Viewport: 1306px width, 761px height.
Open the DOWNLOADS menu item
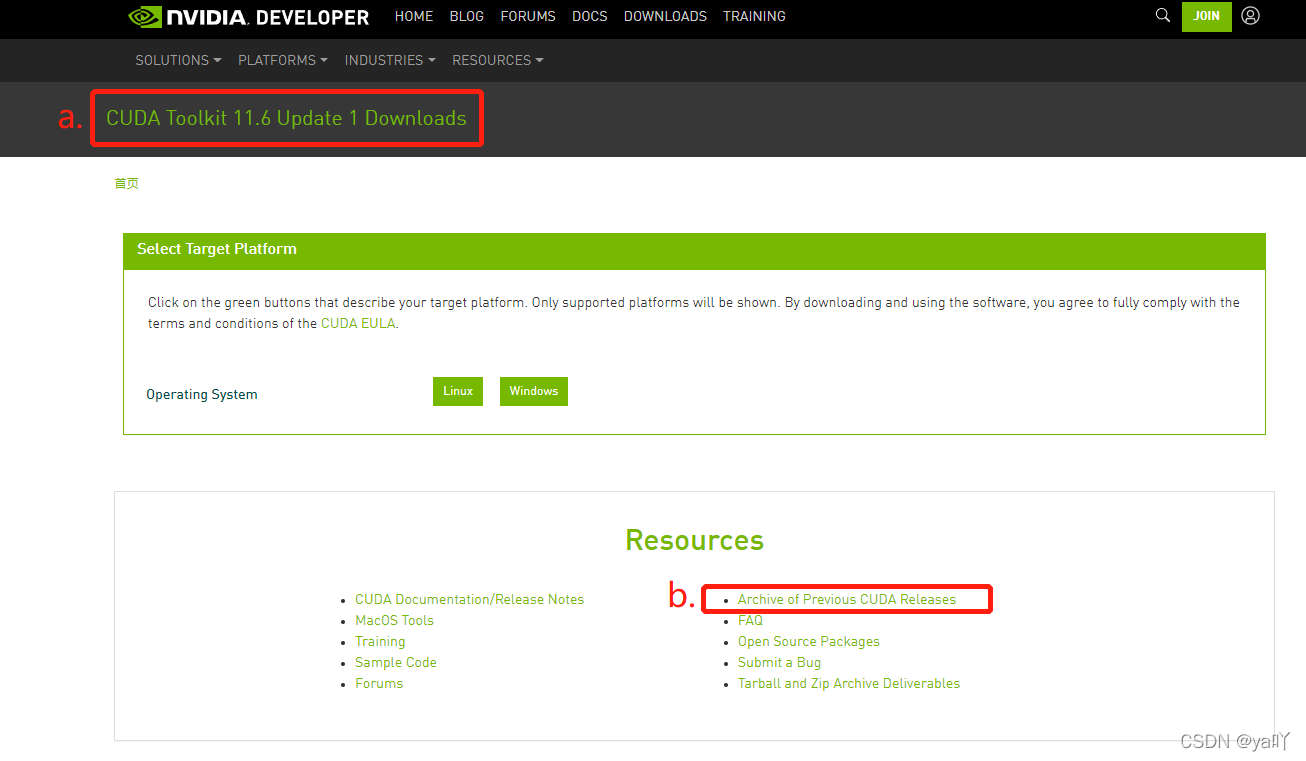665,17
